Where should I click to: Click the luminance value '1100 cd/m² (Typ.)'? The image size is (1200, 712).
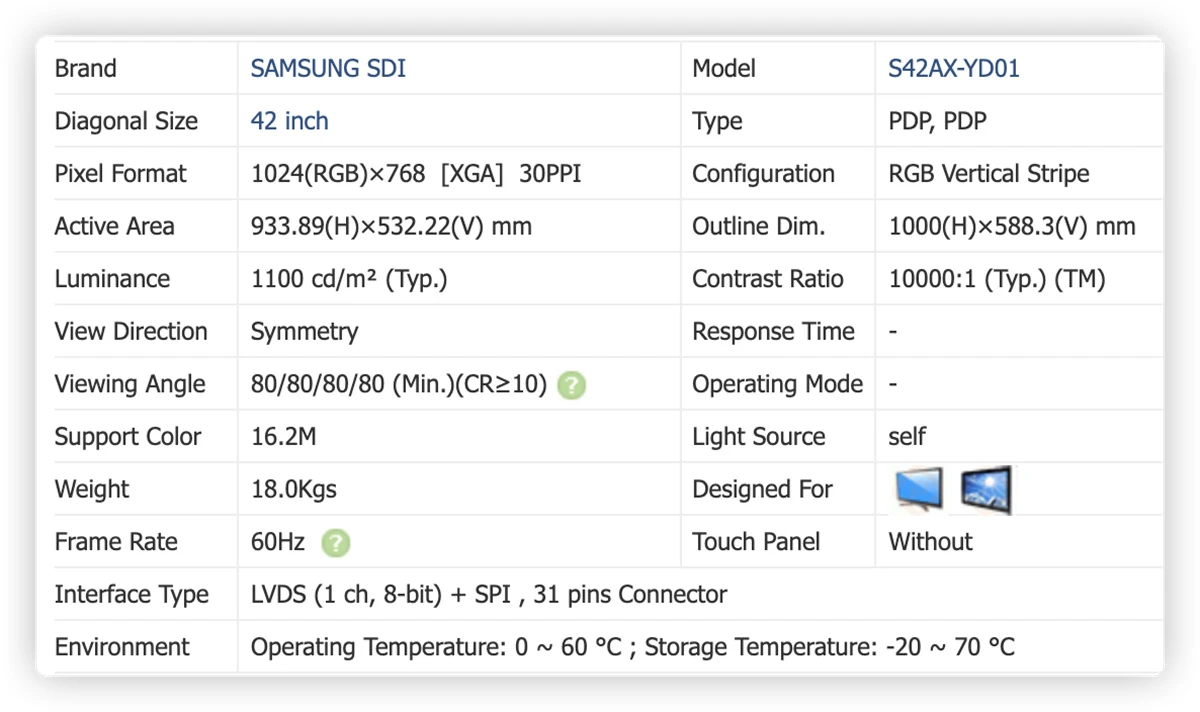[x=349, y=279]
